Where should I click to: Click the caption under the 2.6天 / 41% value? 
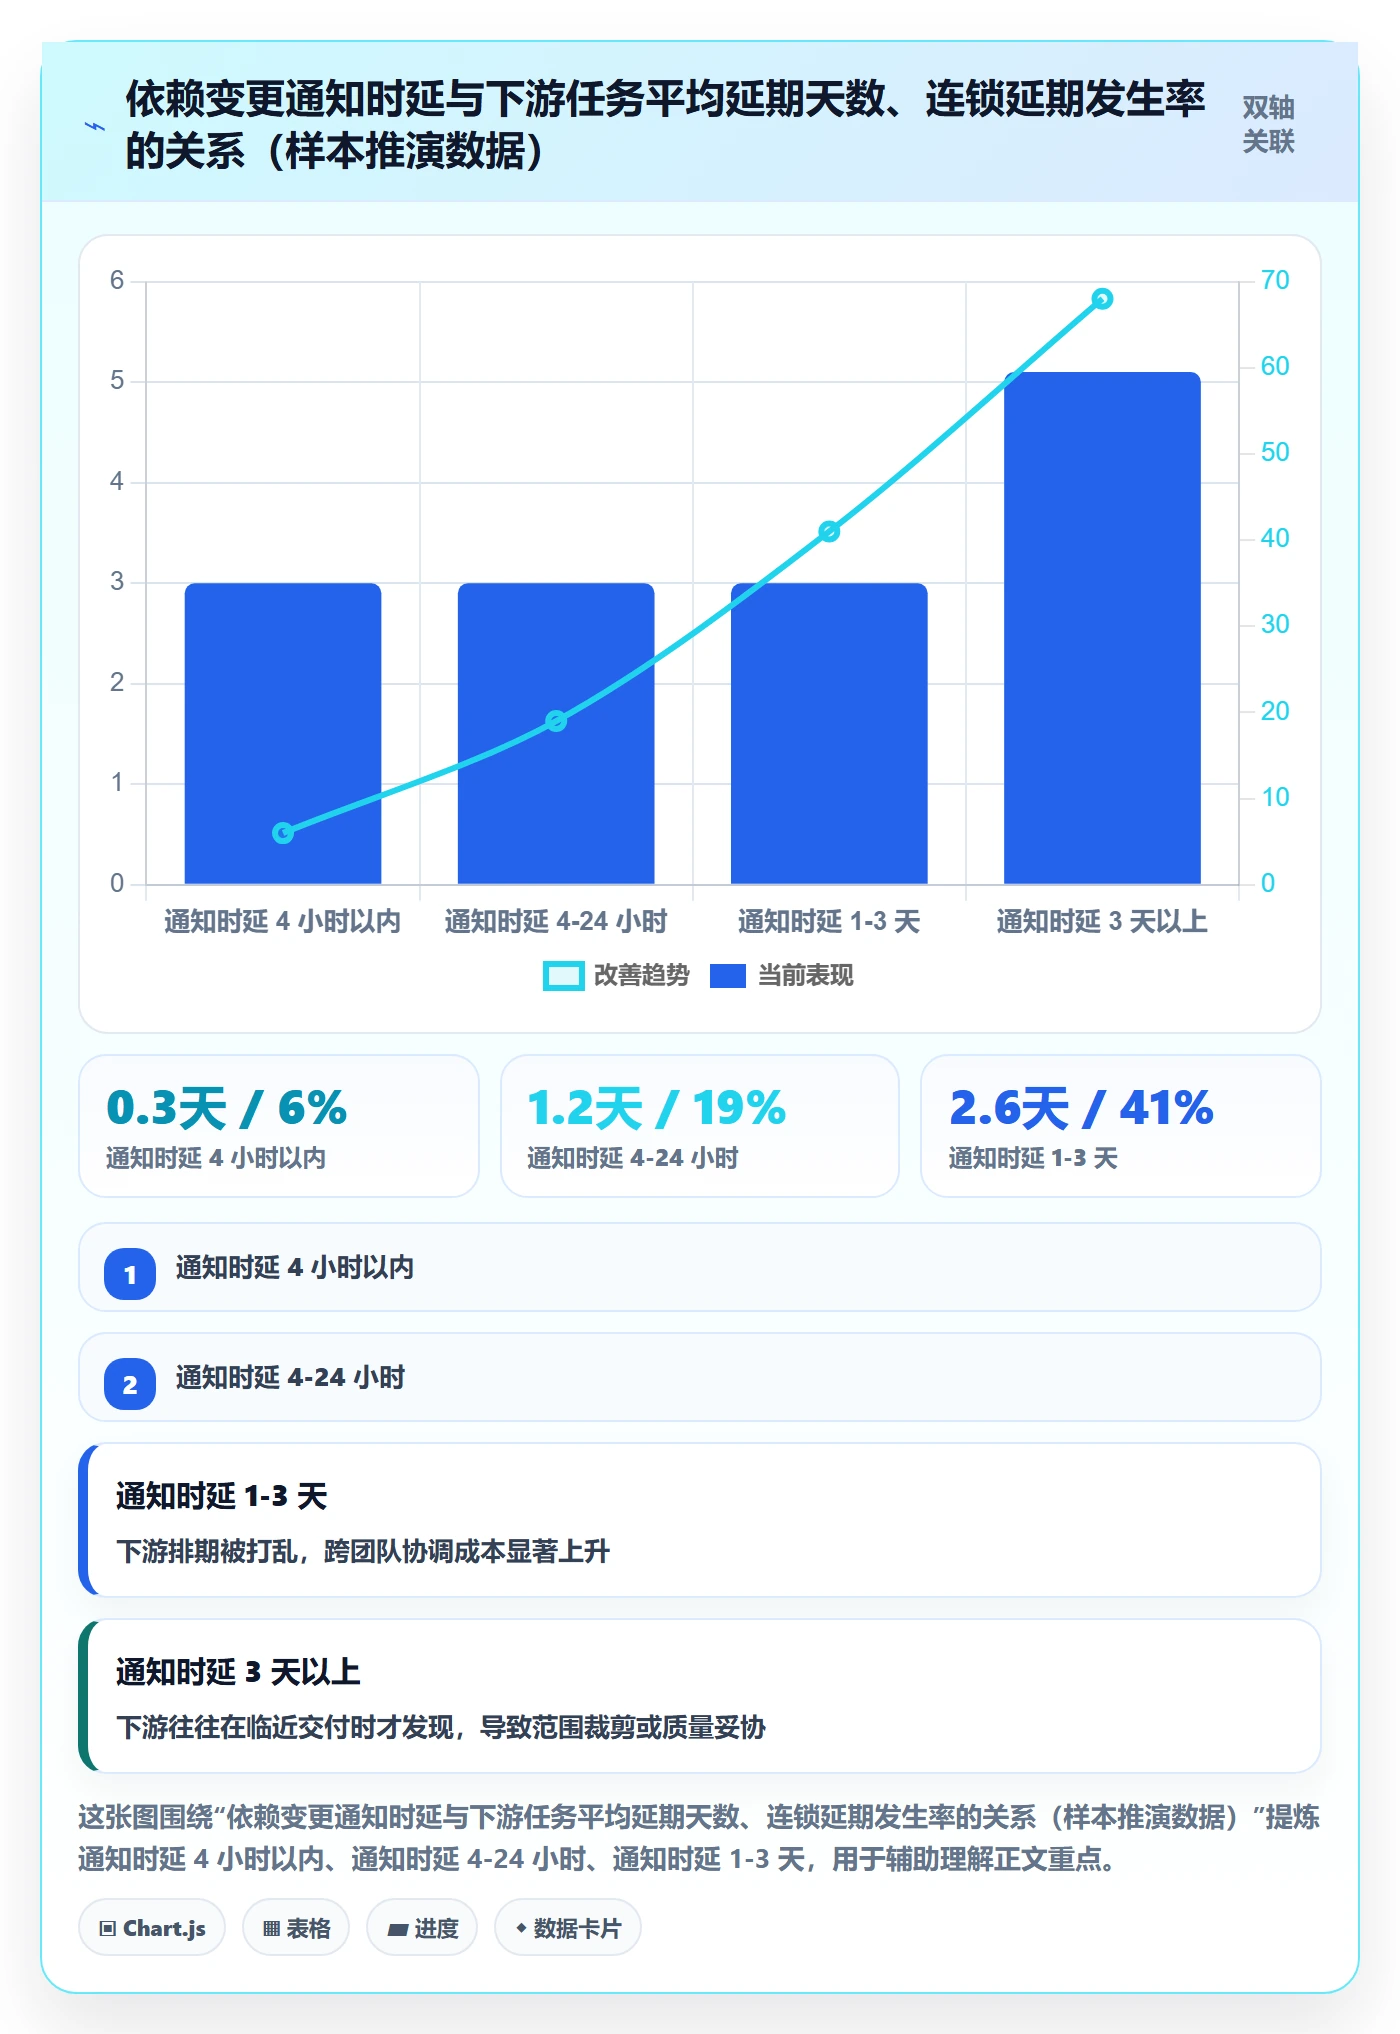[x=1033, y=1158]
